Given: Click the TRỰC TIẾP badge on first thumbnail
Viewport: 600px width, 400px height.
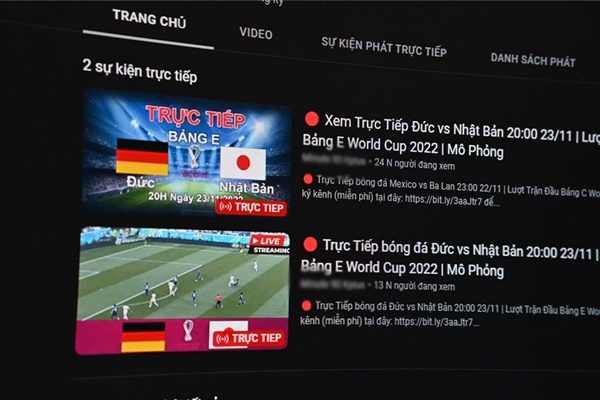Looking at the screenshot, I should click(x=251, y=207).
